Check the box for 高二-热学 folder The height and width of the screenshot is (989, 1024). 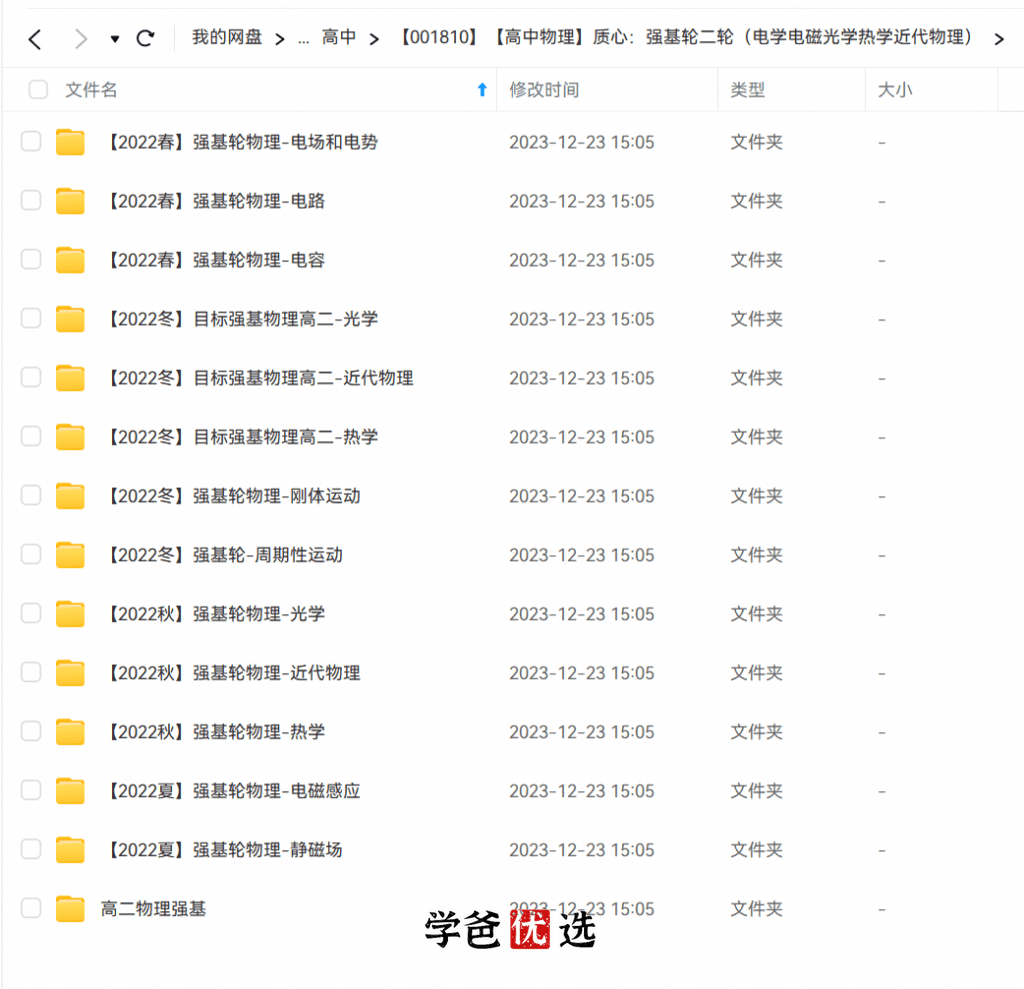click(x=31, y=436)
